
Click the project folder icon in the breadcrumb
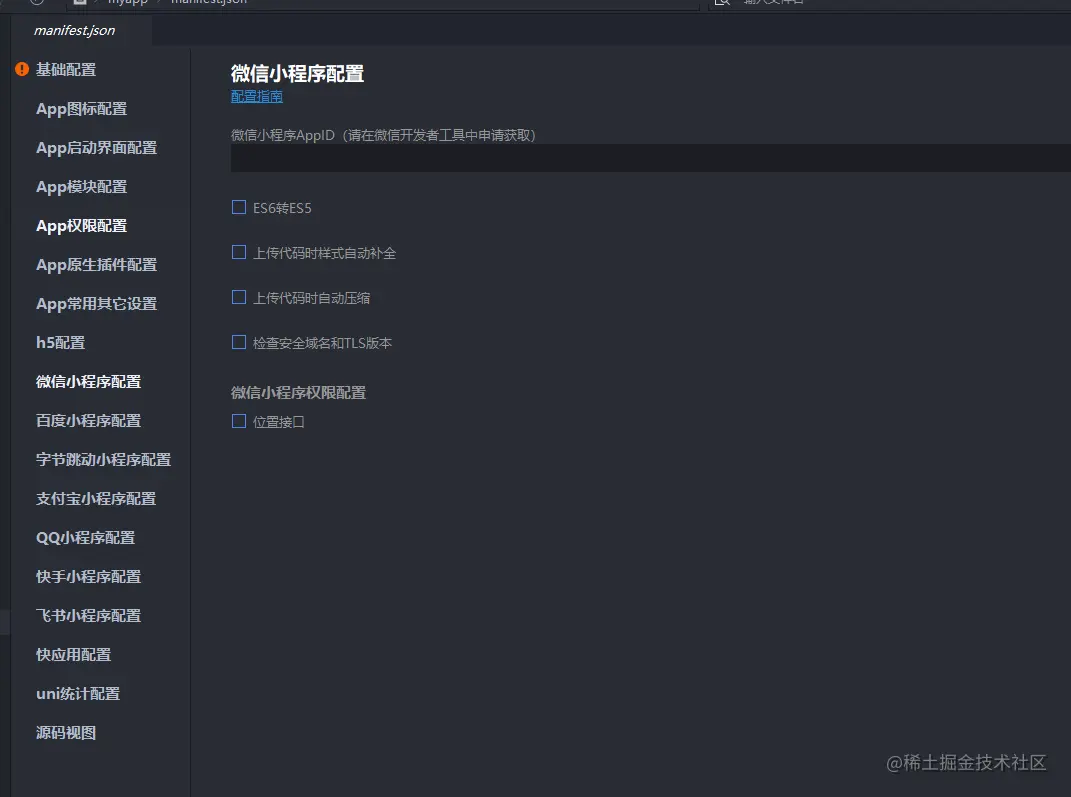tap(79, 3)
